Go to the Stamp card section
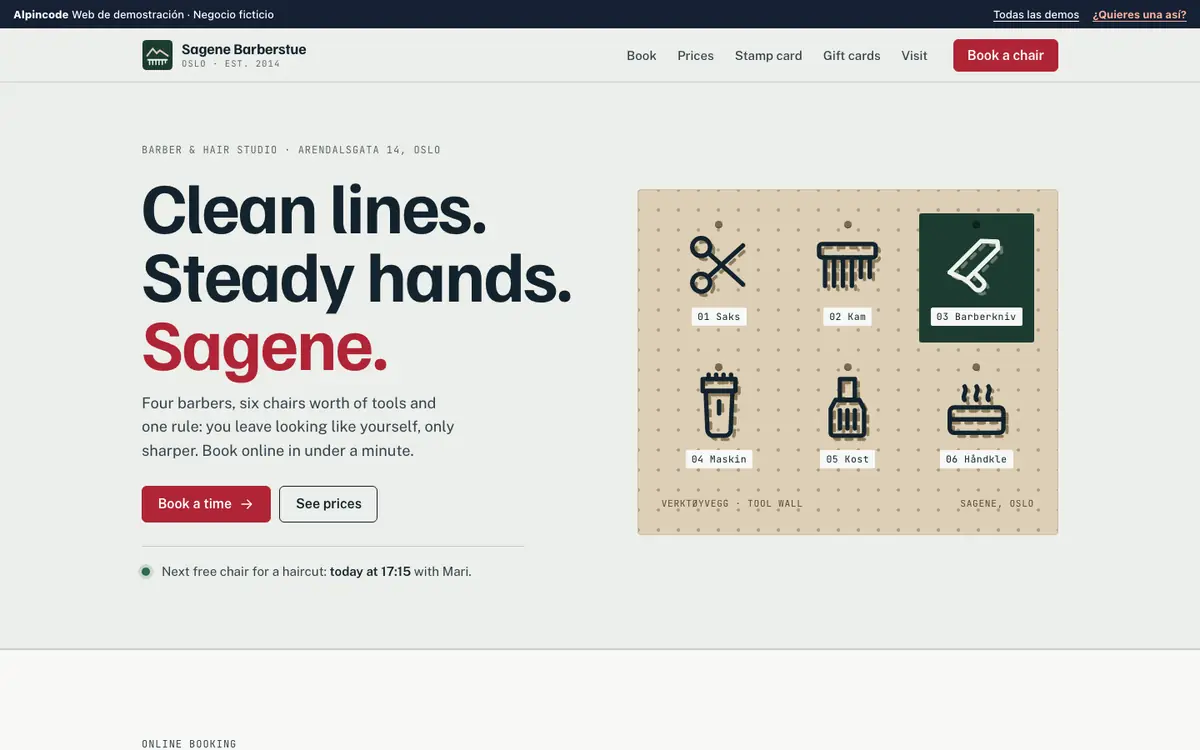This screenshot has width=1200, height=750. click(768, 56)
